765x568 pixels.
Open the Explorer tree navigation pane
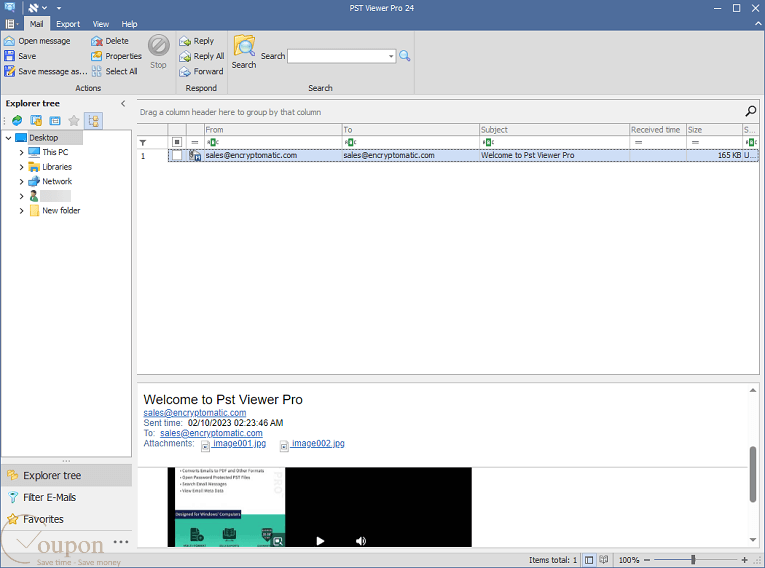(x=66, y=475)
